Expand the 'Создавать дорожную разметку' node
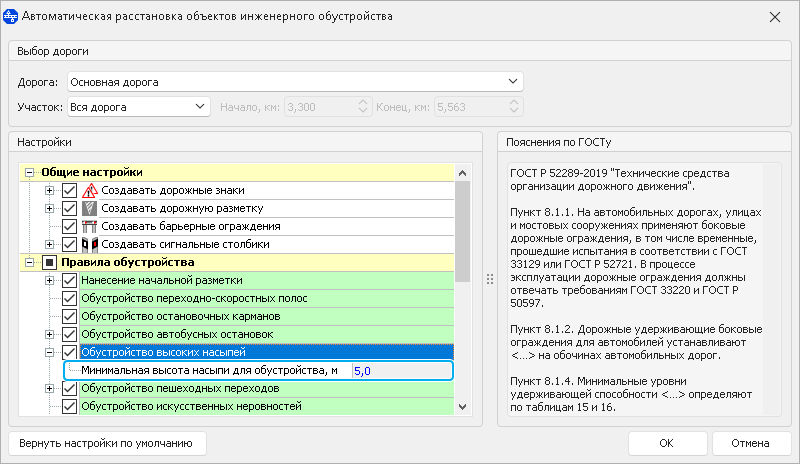The width and height of the screenshot is (800, 464). pyautogui.click(x=49, y=208)
